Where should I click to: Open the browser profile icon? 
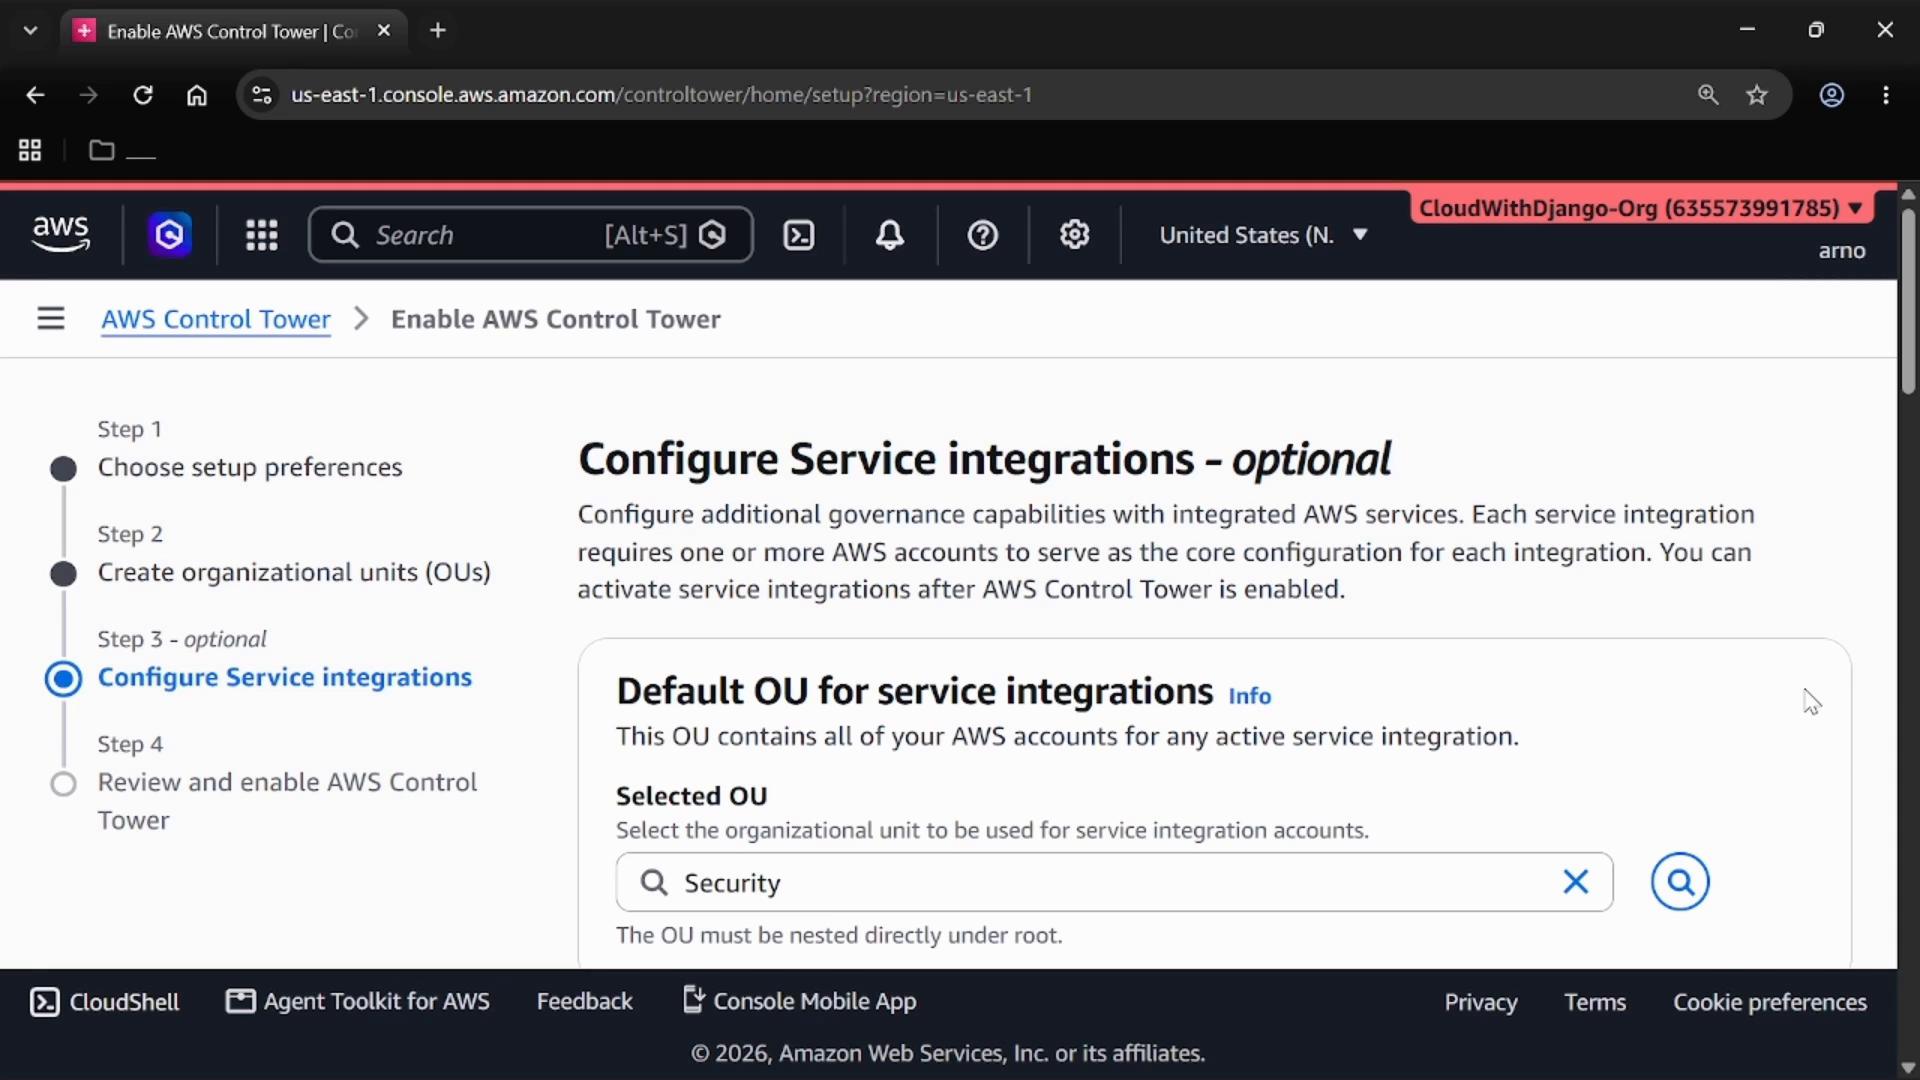coord(1832,95)
